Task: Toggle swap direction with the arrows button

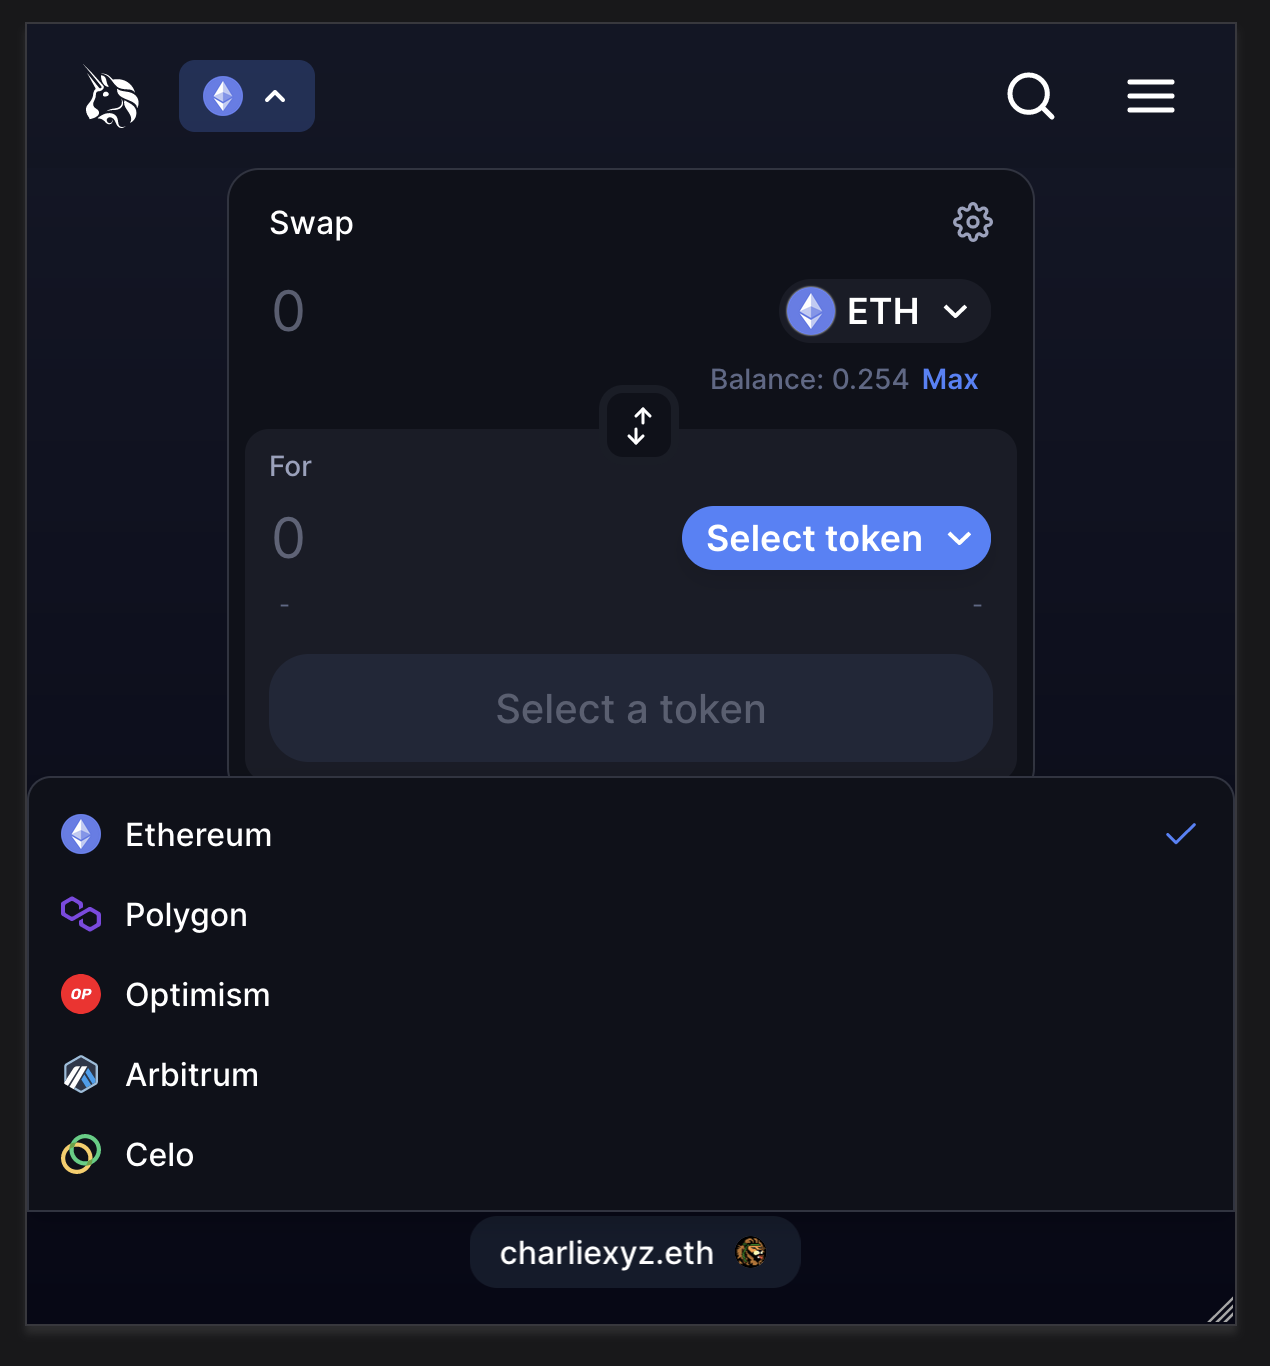Action: coord(639,424)
